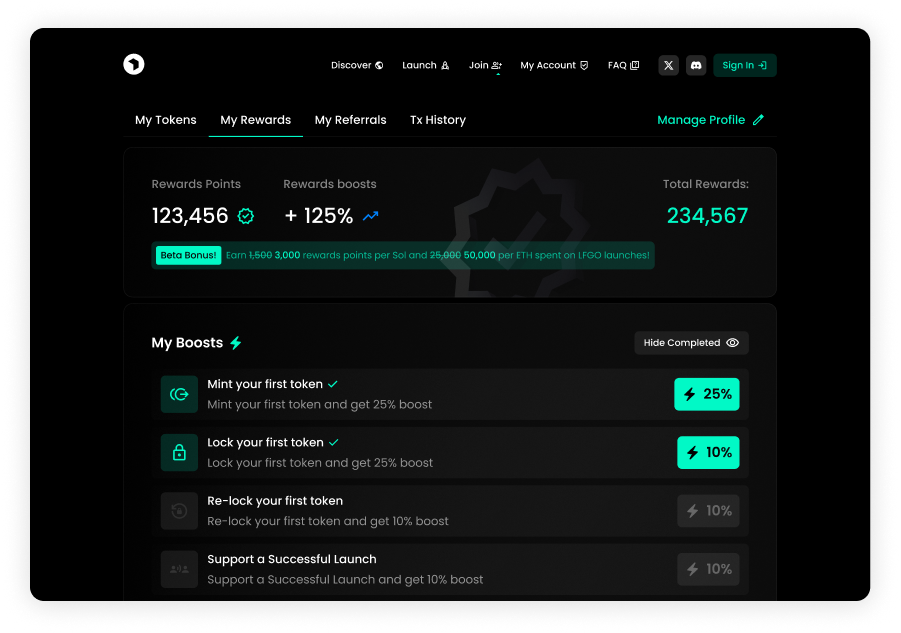Open the X (Twitter) social icon
901x633 pixels.
click(x=667, y=64)
